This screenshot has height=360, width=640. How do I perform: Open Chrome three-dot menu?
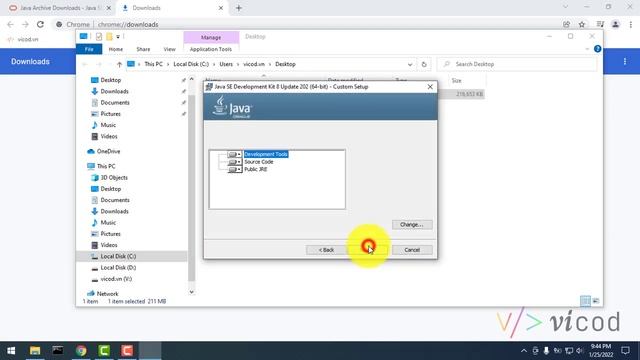[x=631, y=24]
